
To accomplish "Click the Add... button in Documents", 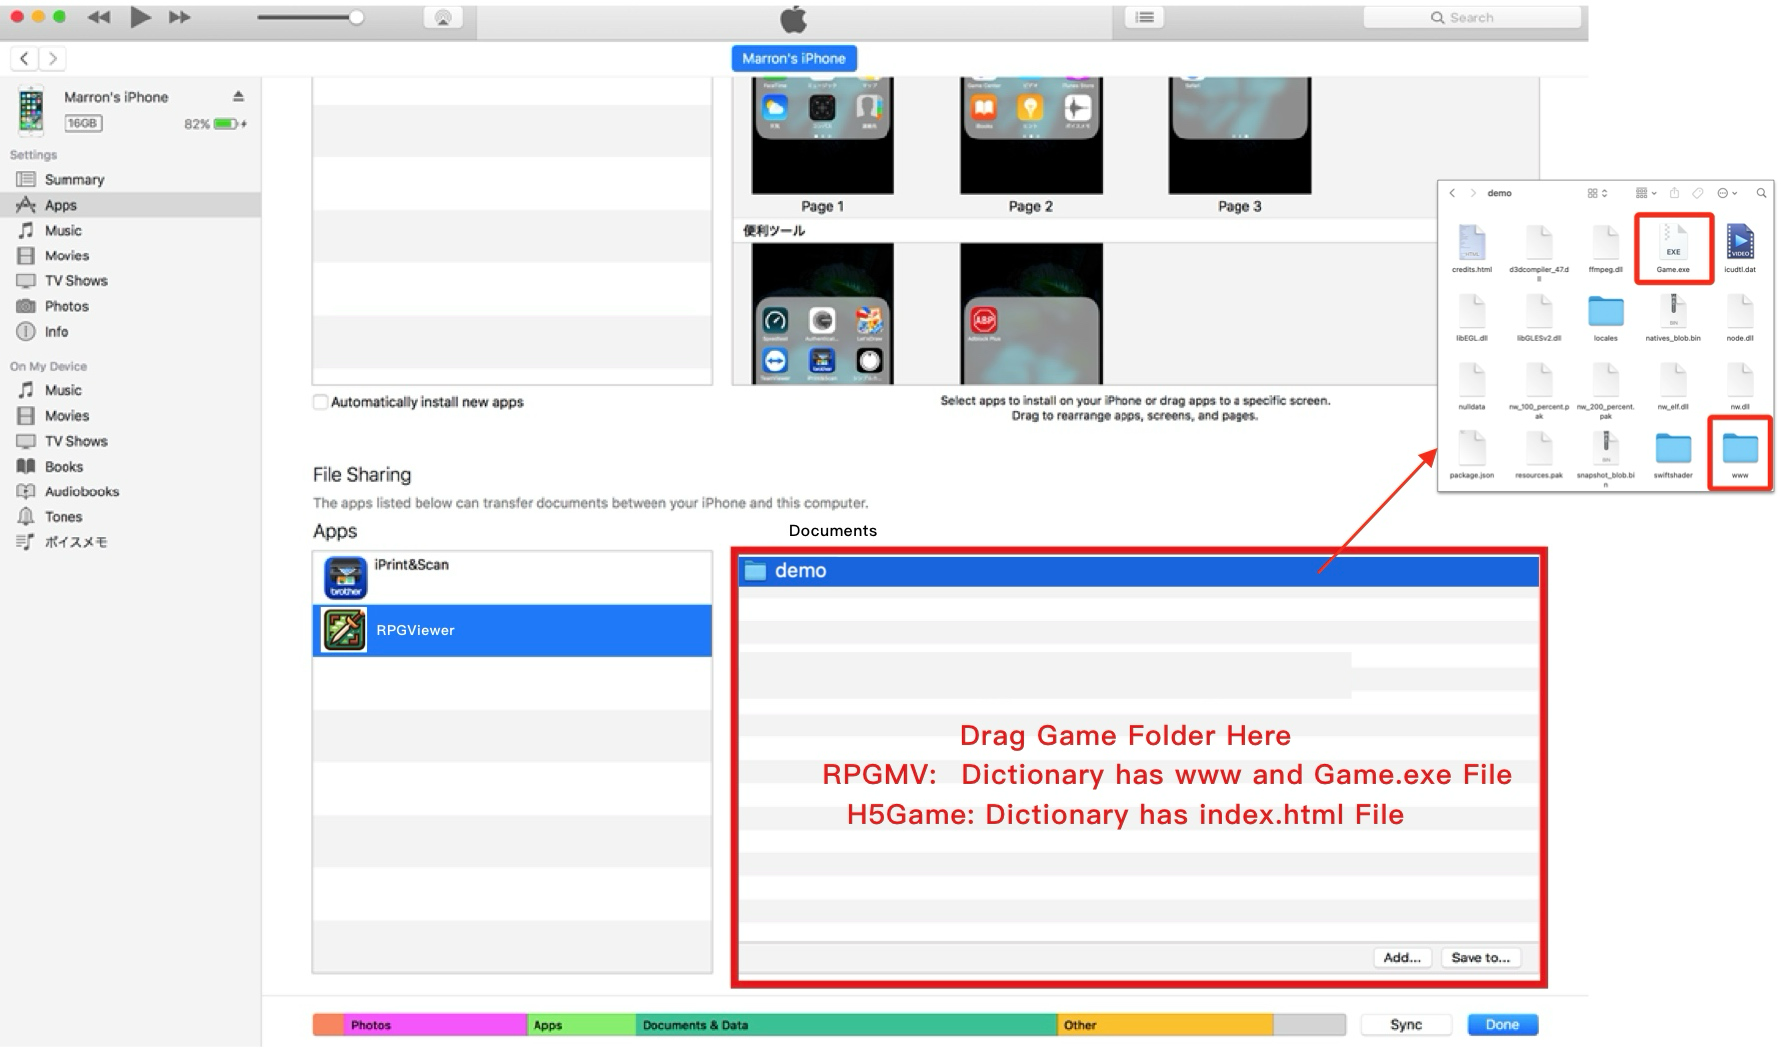I will point(1401,957).
